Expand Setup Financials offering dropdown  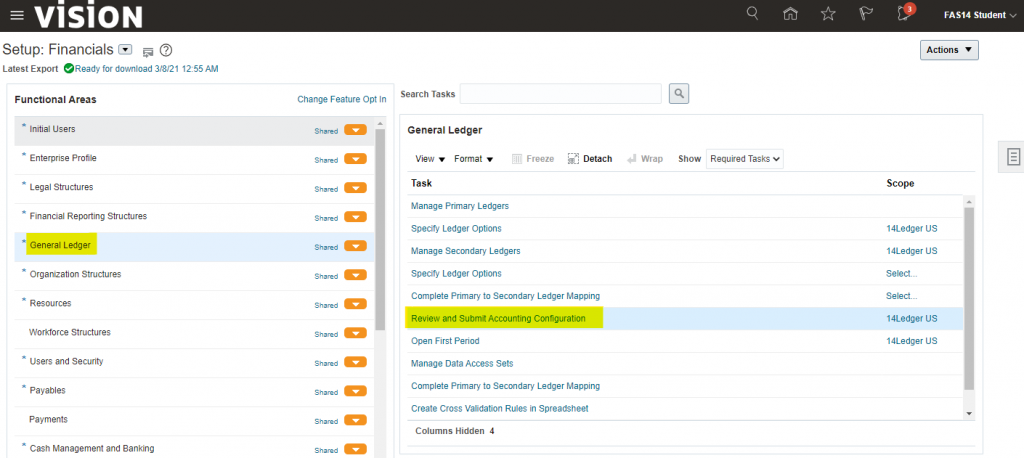(x=125, y=50)
